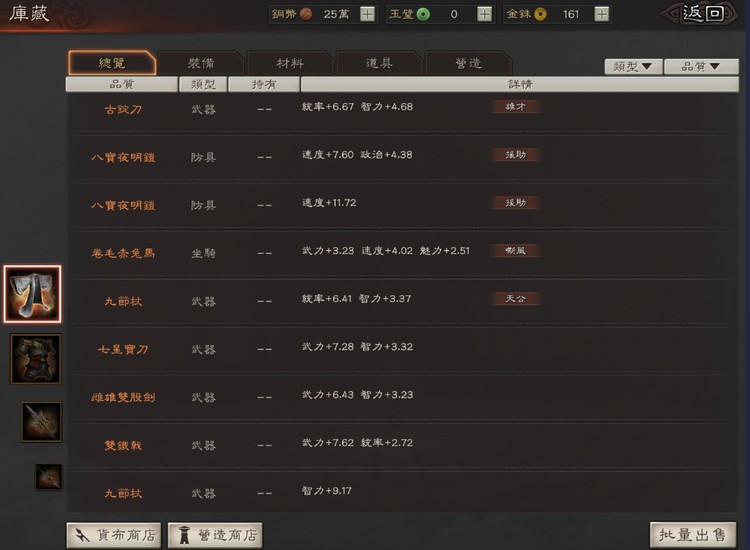Click the 嘶風 skill tag
Image resolution: width=750 pixels, height=550 pixels.
516,251
